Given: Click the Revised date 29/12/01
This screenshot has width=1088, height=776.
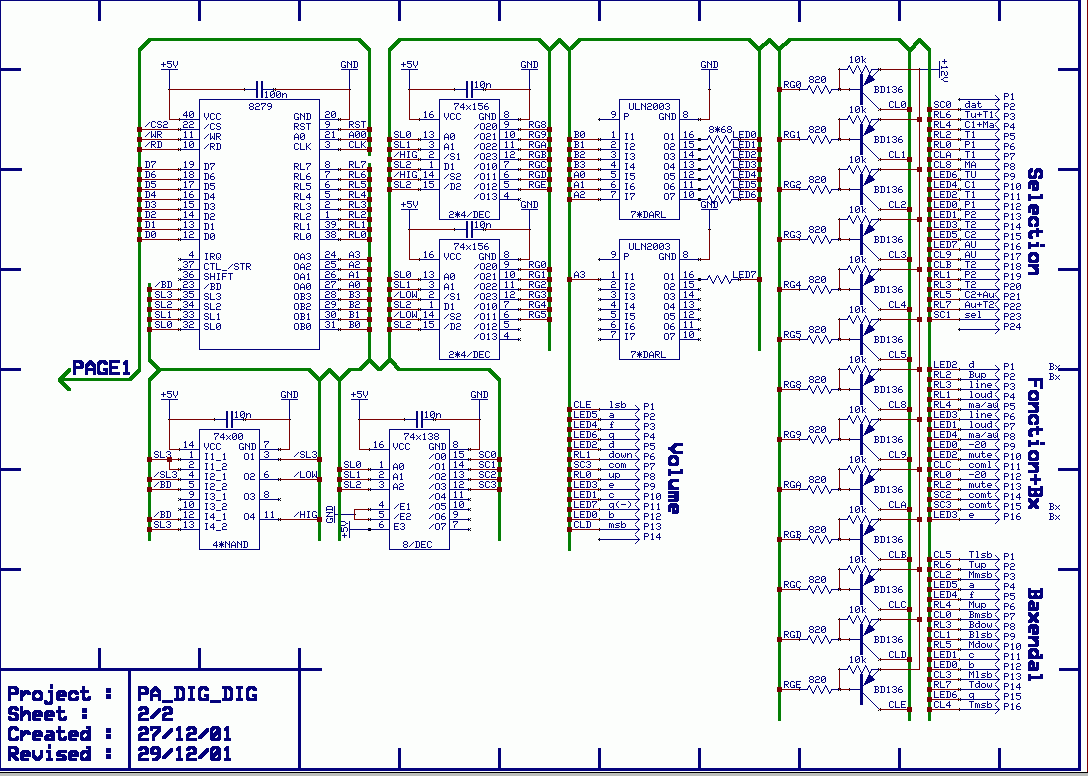Looking at the screenshot, I should [184, 754].
